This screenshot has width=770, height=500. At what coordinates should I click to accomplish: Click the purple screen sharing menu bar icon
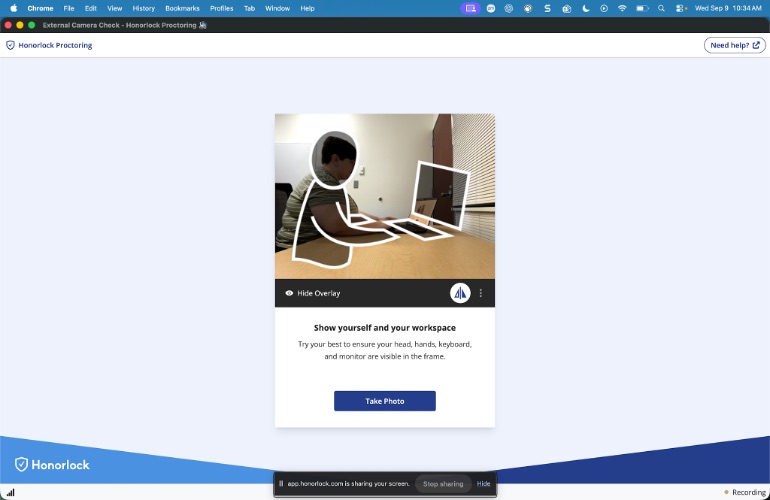tap(470, 8)
